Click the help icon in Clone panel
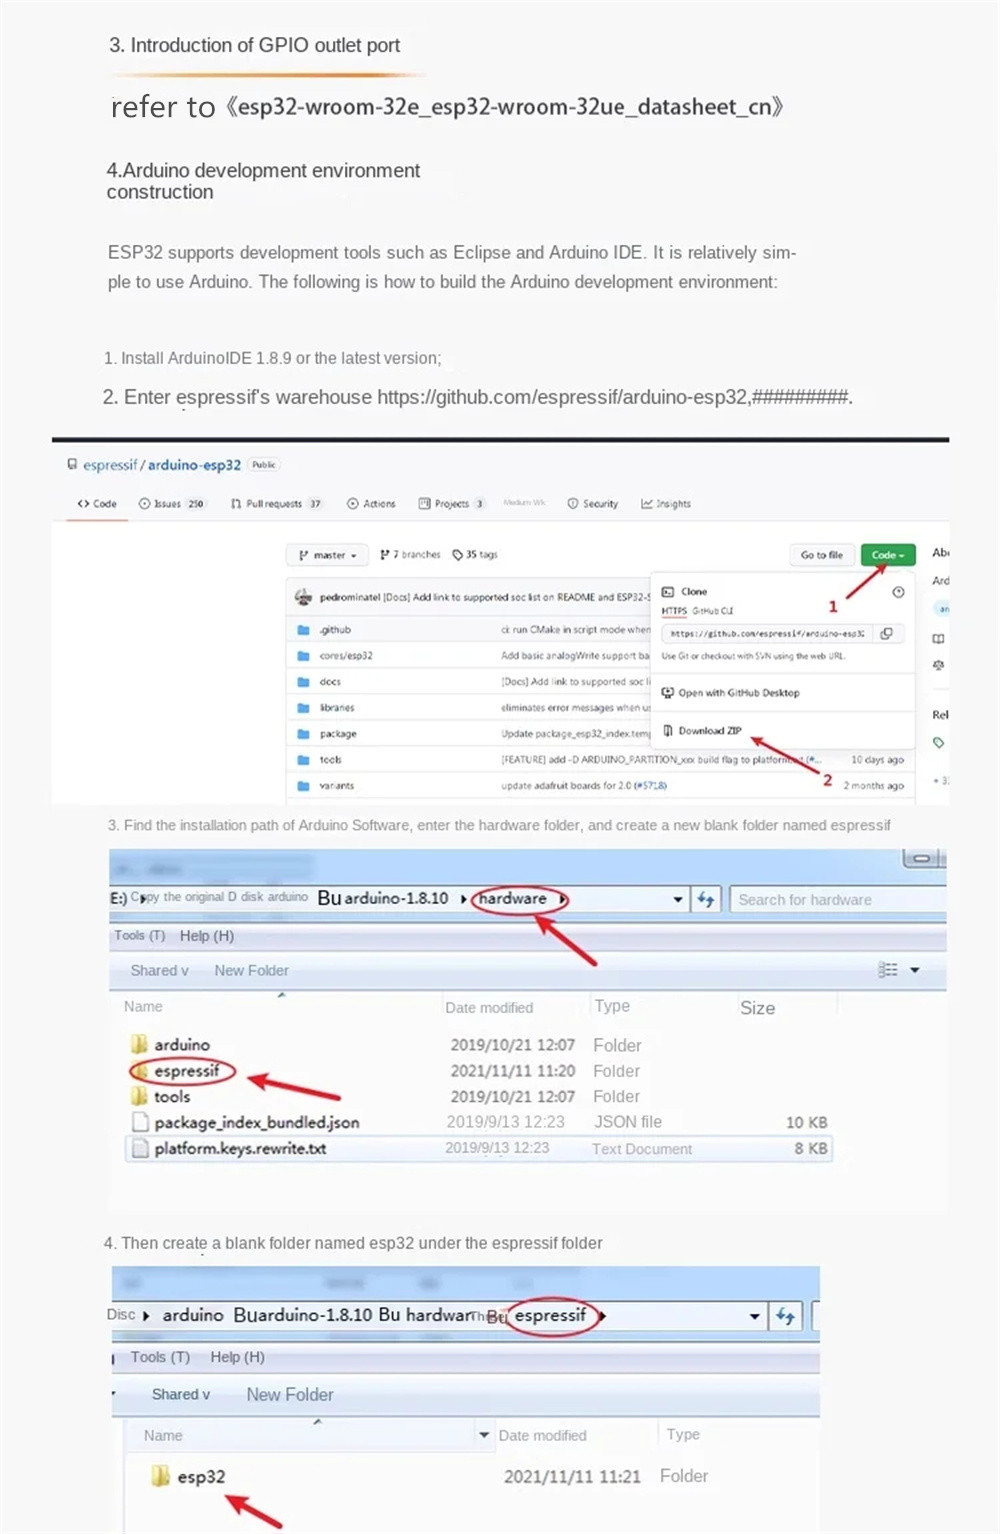The width and height of the screenshot is (1000, 1534). pos(898,592)
